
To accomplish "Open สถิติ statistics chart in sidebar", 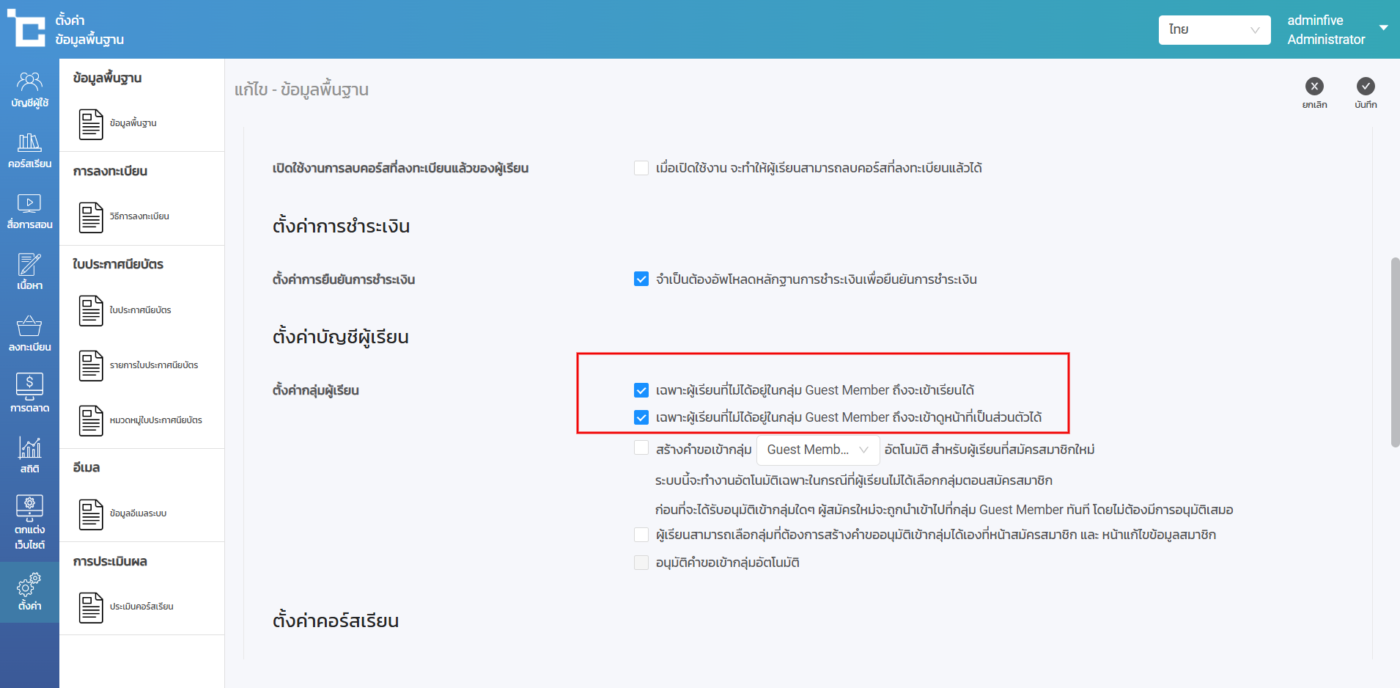I will pyautogui.click(x=30, y=455).
